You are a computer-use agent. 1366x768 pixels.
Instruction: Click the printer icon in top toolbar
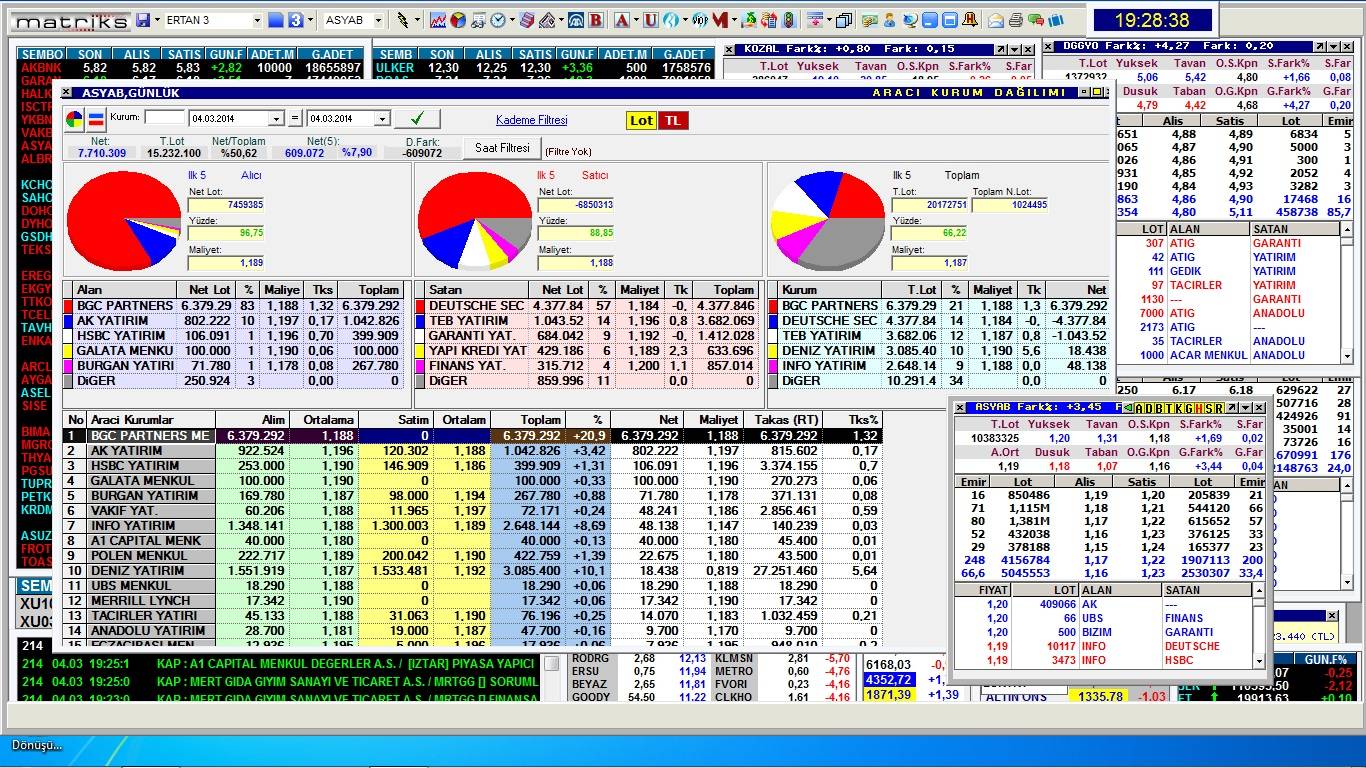pyautogui.click(x=1015, y=20)
